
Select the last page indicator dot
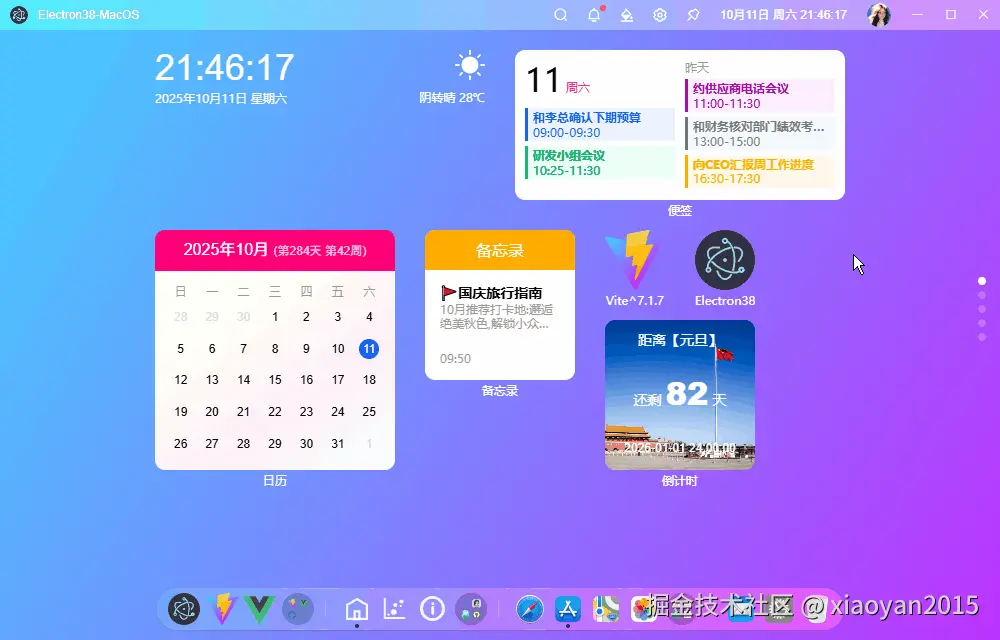(982, 337)
